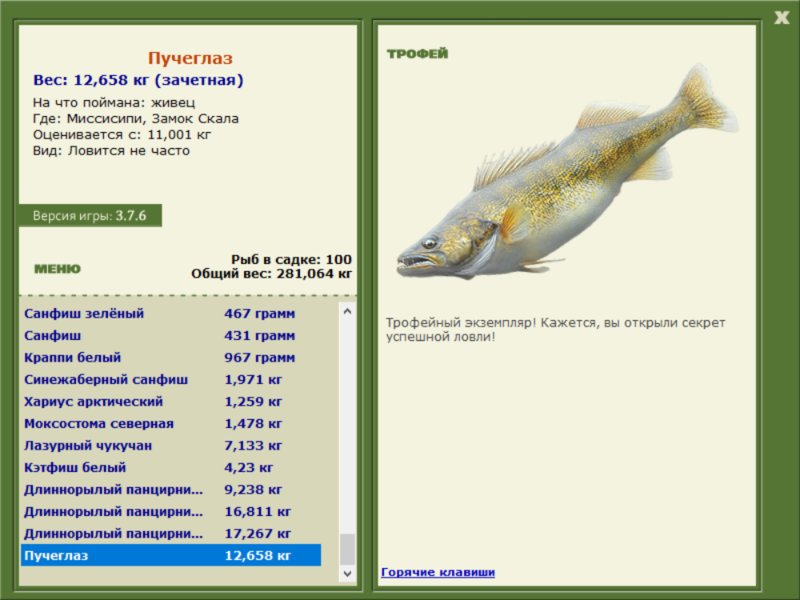Click the Оценивается с: 11,001 кг line
The image size is (800, 600).
pyautogui.click(x=122, y=135)
